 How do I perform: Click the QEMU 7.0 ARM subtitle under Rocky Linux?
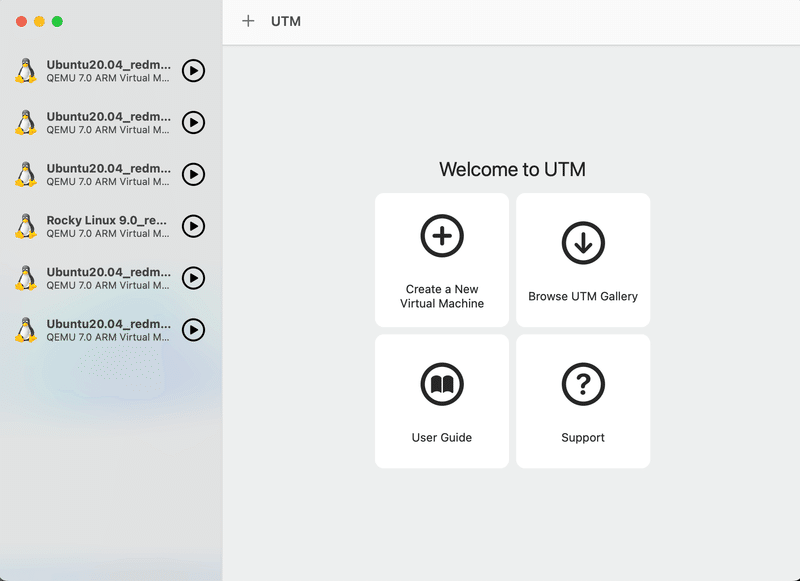pos(108,234)
